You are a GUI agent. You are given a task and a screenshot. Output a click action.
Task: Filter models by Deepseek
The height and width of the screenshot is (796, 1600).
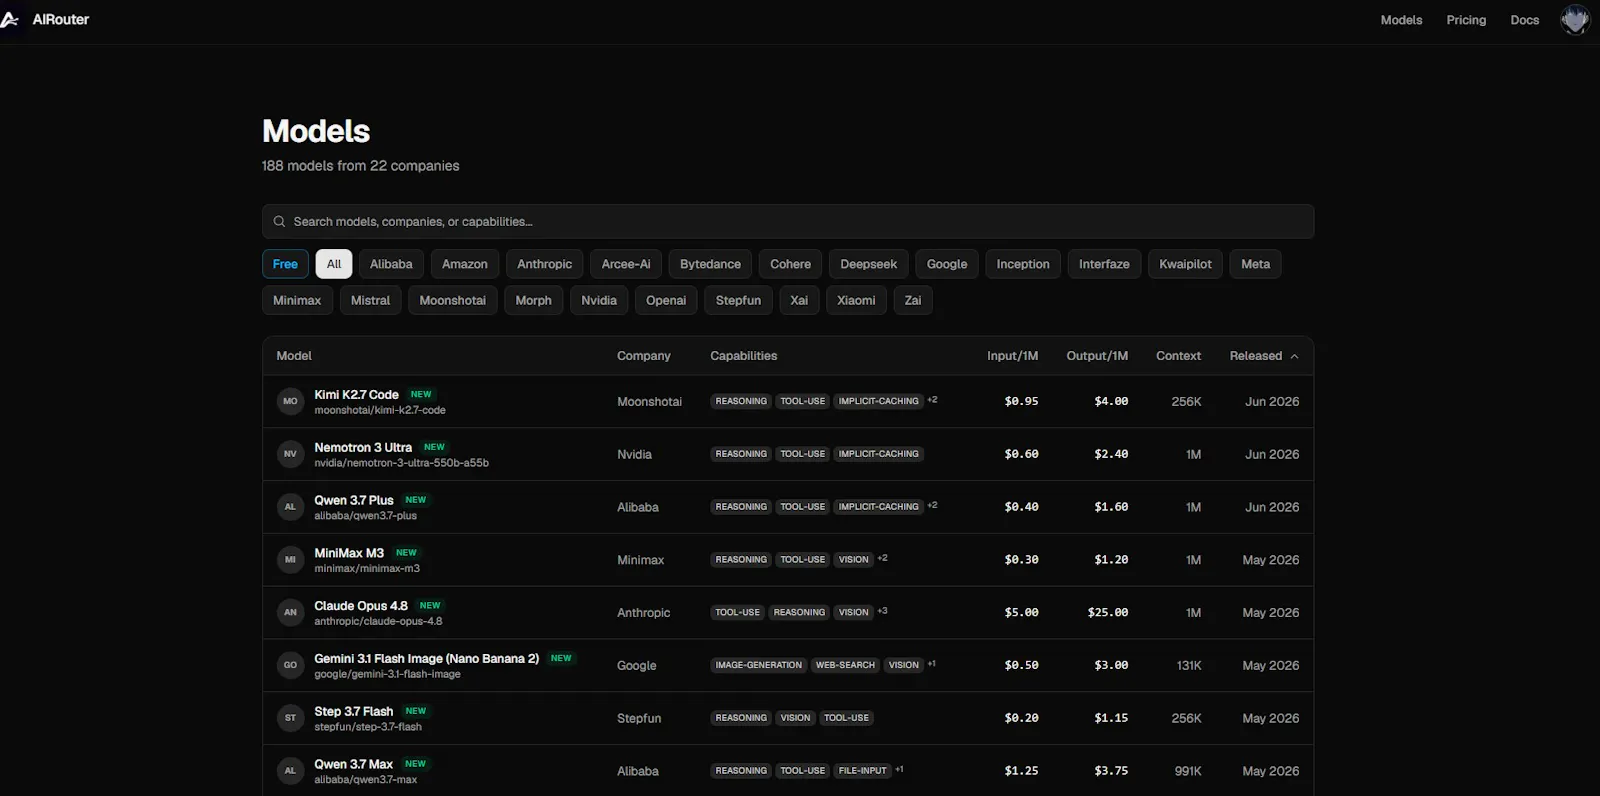[868, 264]
